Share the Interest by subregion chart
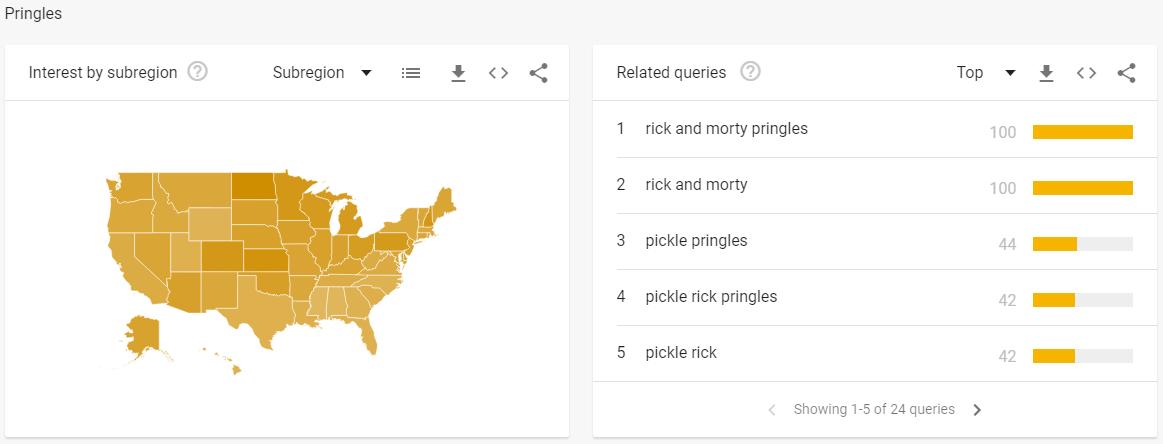Viewport: 1163px width, 444px height. tap(538, 73)
